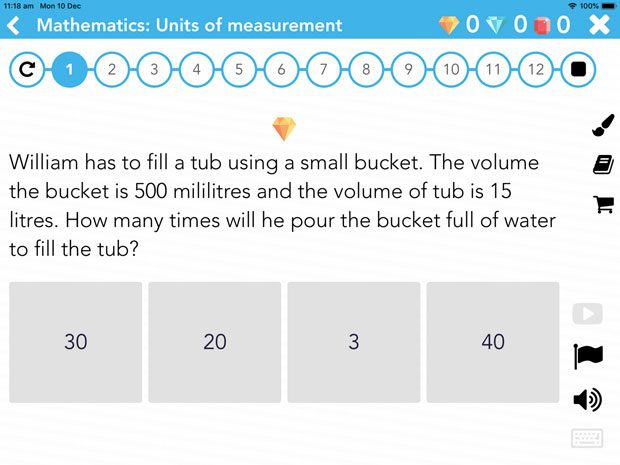Pick answer 40

coord(493,342)
